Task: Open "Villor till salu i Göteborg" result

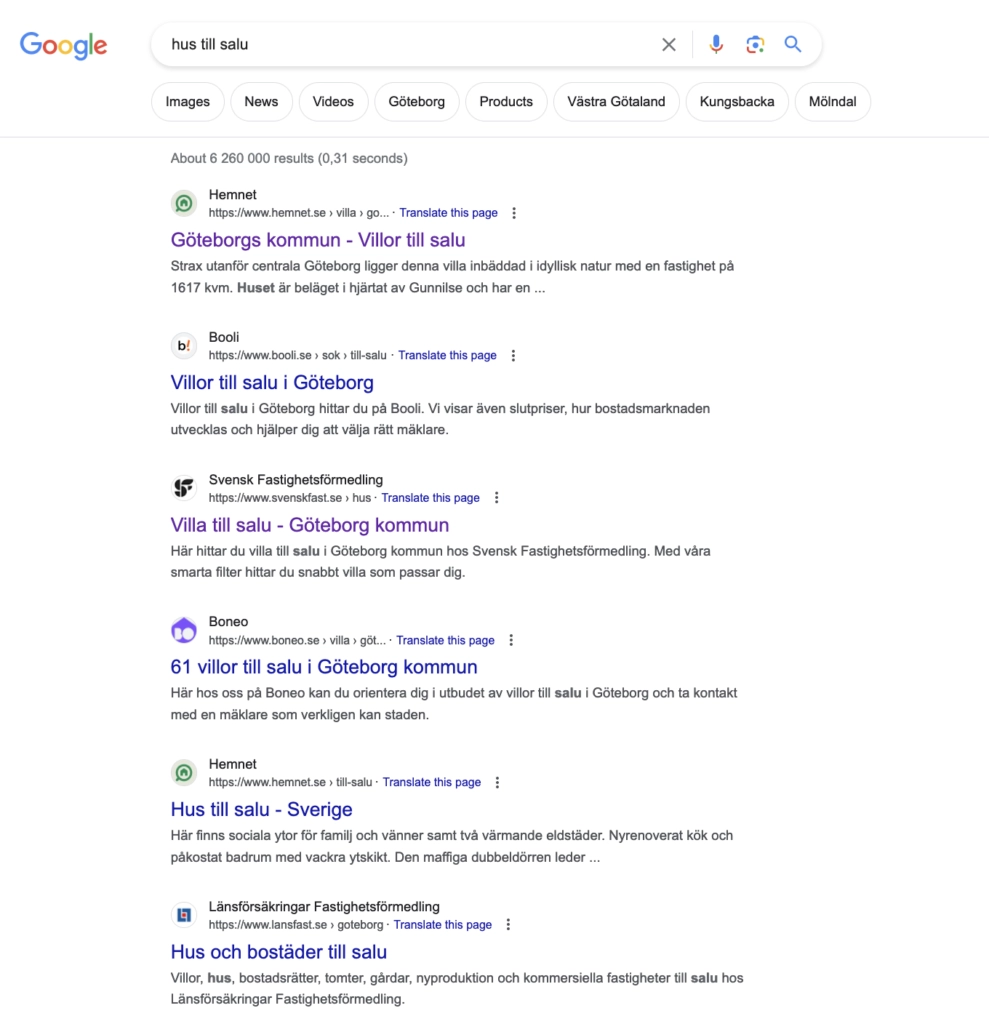Action: point(272,383)
